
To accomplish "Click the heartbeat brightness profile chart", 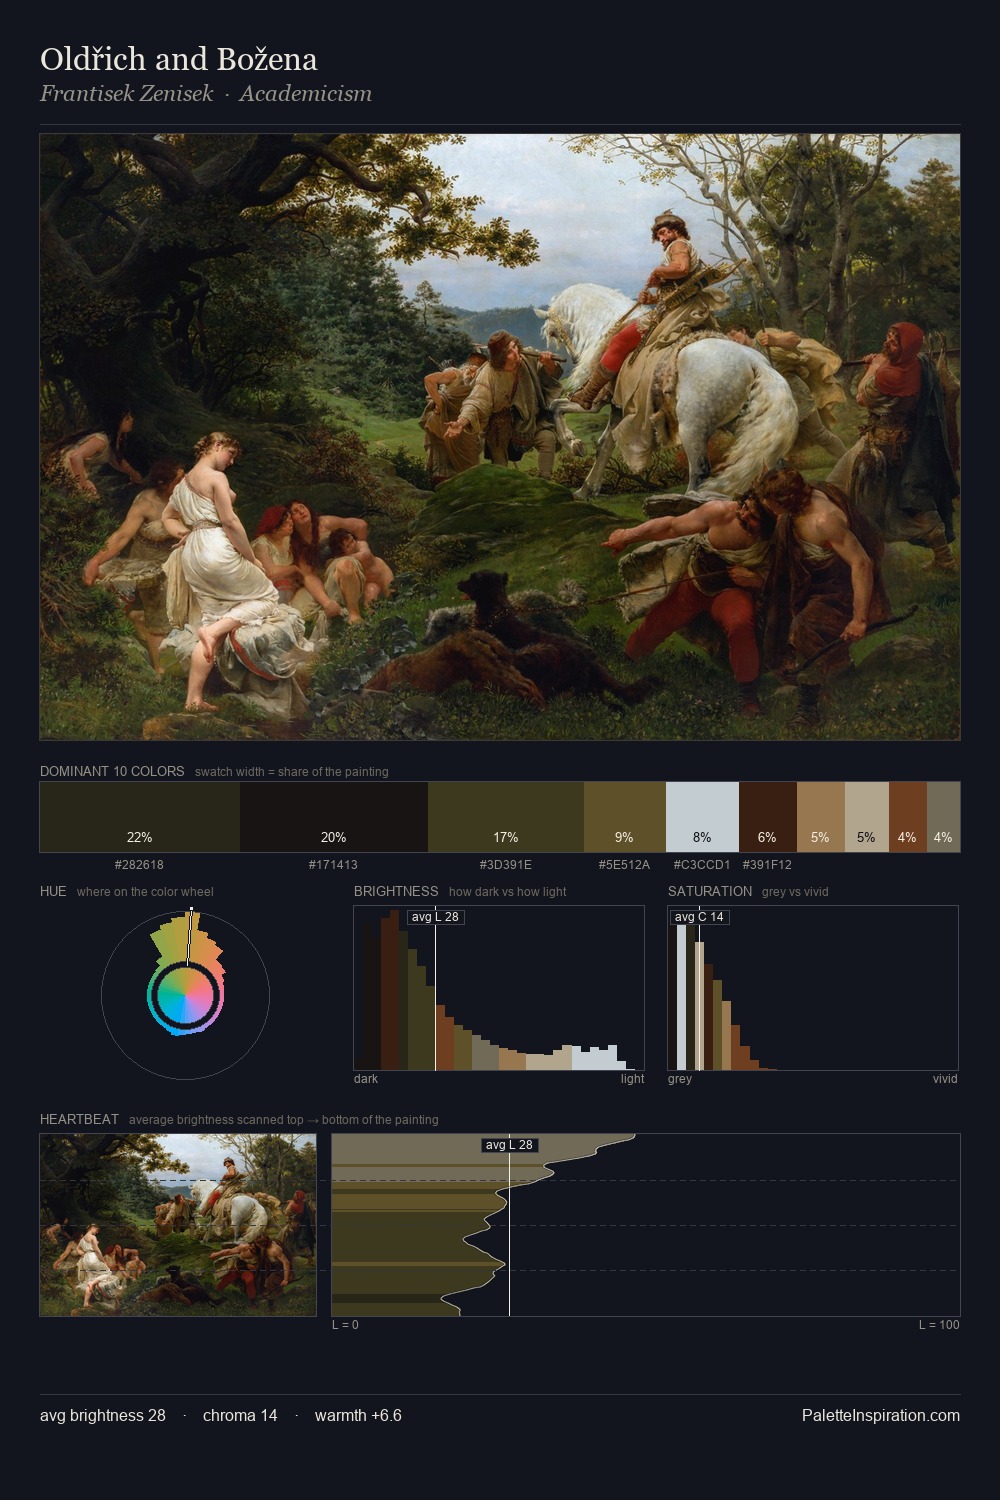I will click(646, 1225).
